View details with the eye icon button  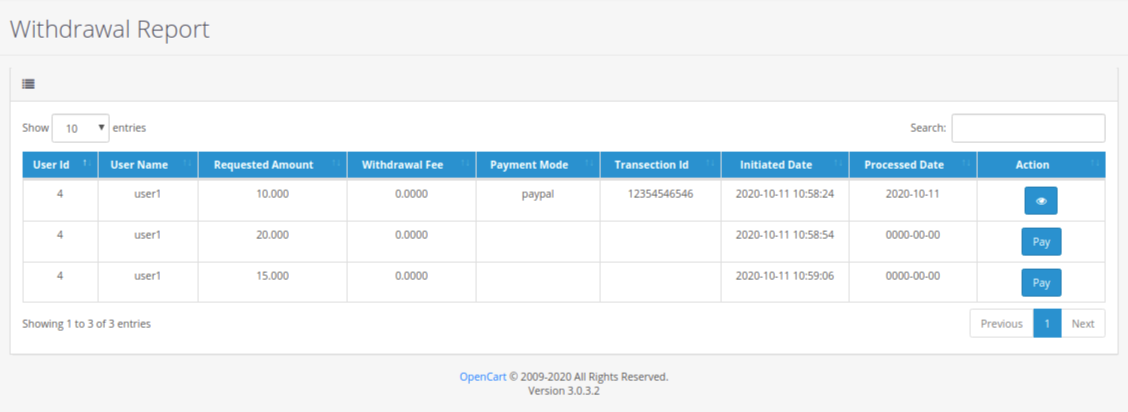click(x=1040, y=201)
